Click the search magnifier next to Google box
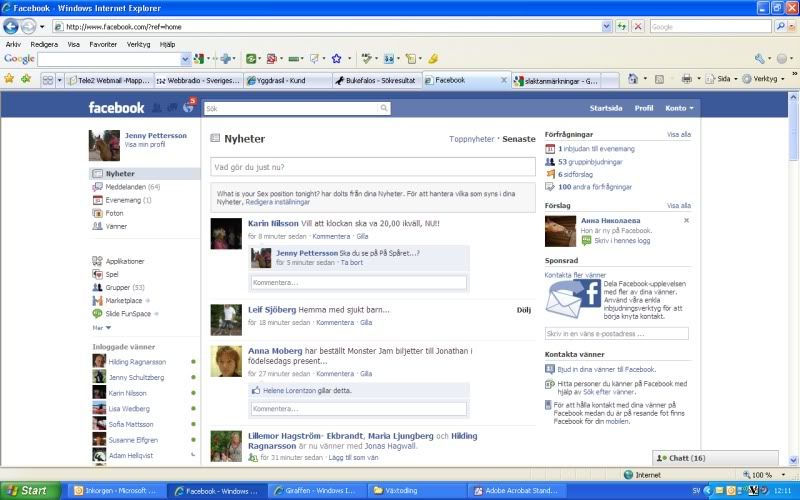800x500 pixels. [780, 26]
